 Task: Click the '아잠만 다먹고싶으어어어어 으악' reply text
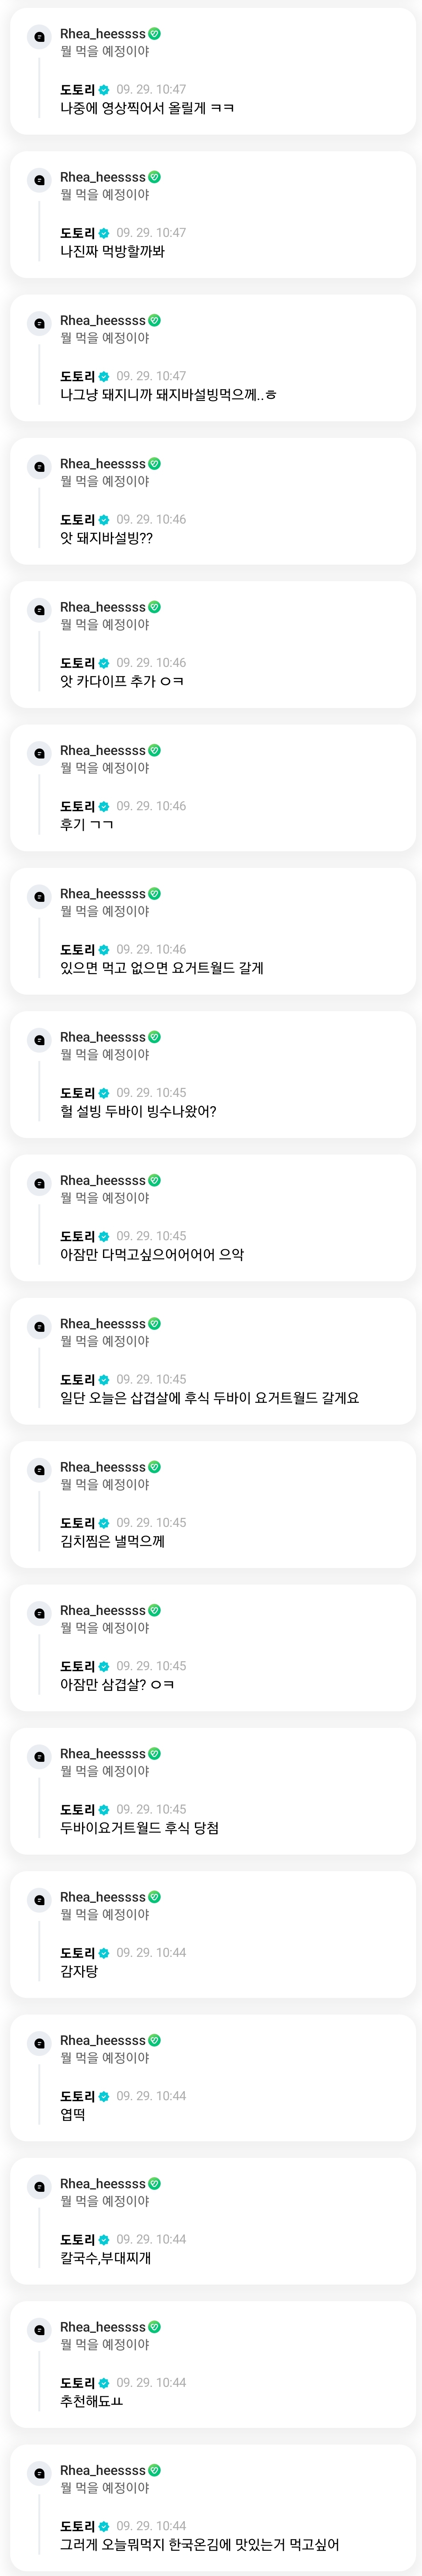tap(152, 1255)
